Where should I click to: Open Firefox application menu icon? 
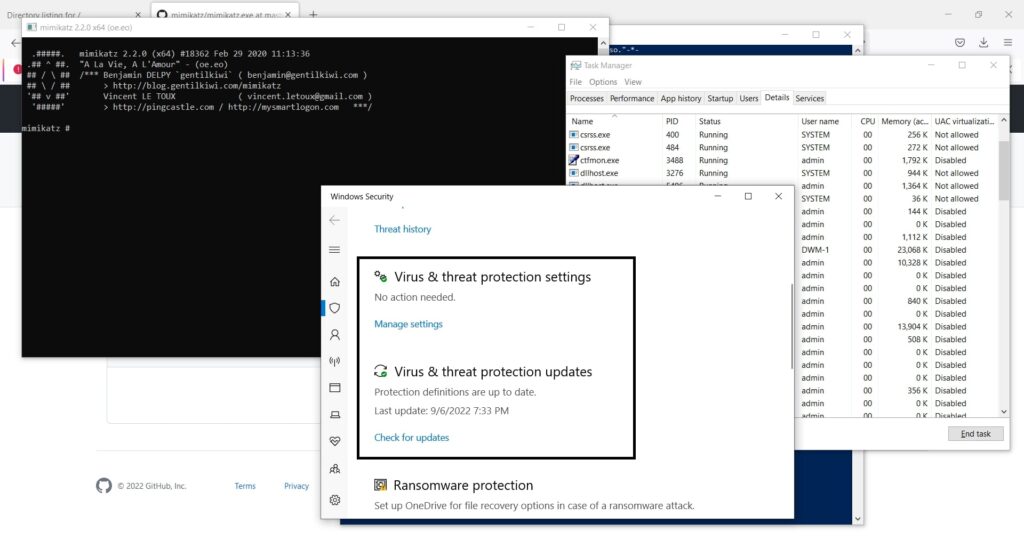[x=1008, y=42]
